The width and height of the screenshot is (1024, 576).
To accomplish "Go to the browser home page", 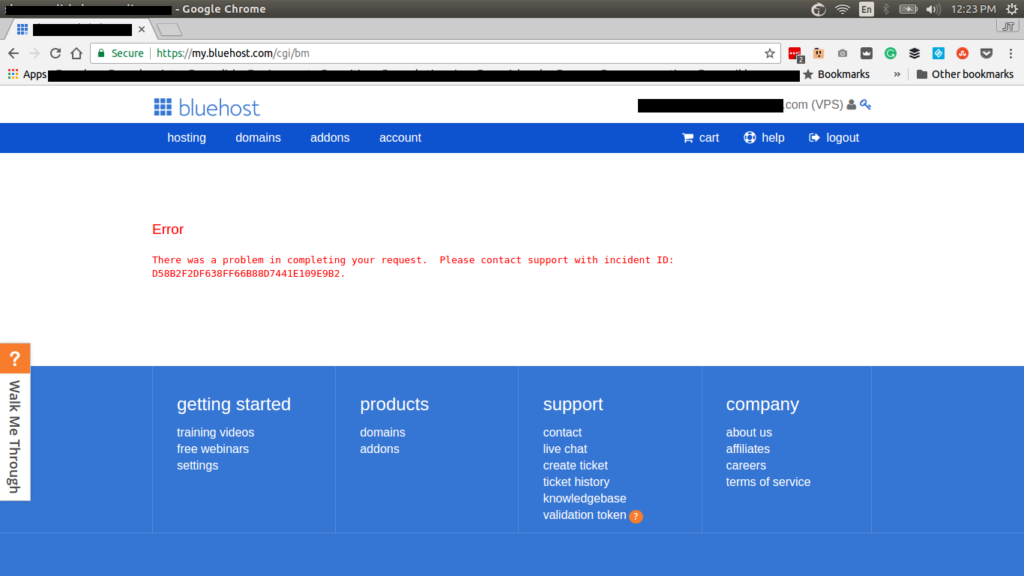I will point(76,54).
